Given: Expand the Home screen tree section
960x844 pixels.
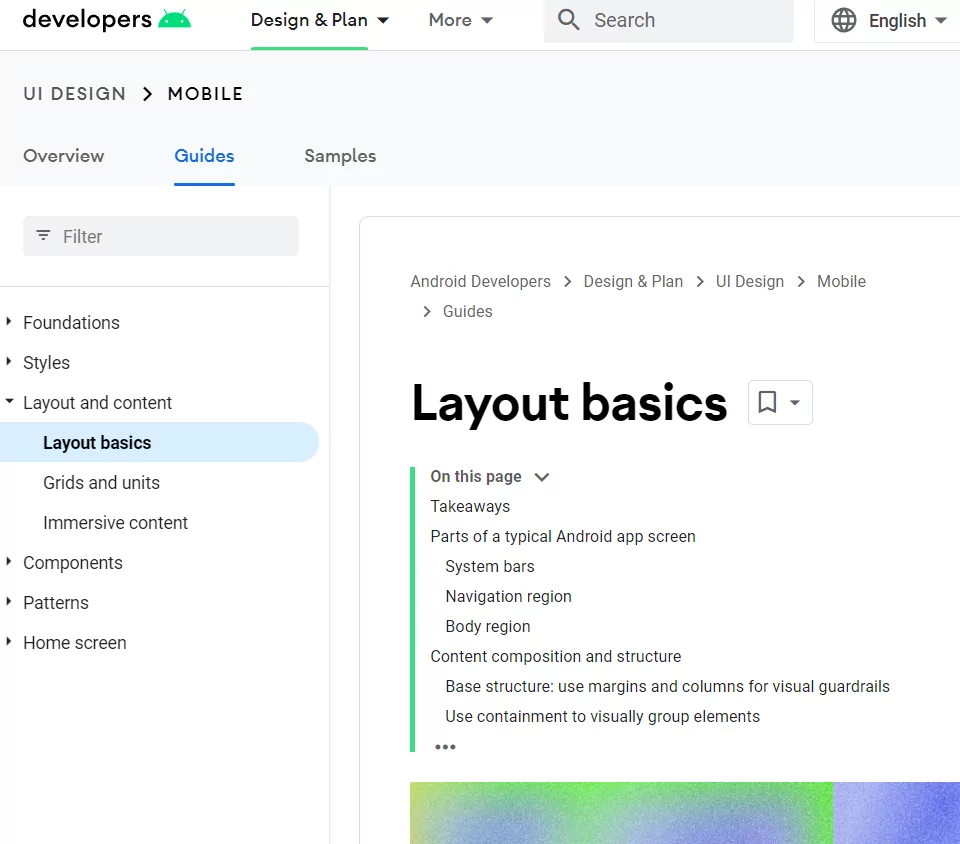Looking at the screenshot, I should (9, 641).
